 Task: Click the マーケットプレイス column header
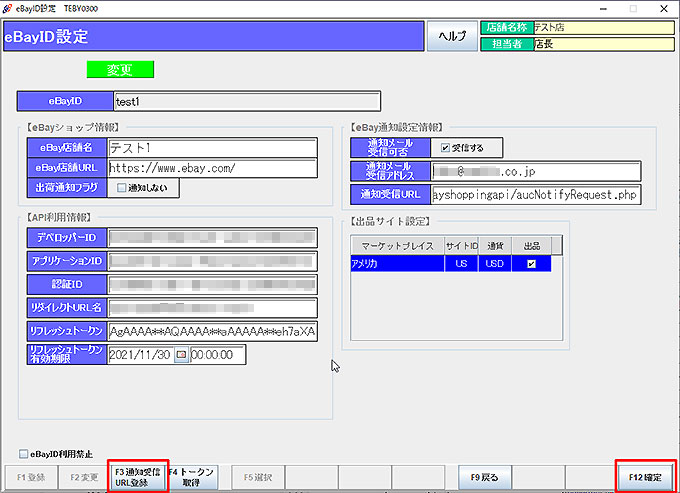(396, 245)
